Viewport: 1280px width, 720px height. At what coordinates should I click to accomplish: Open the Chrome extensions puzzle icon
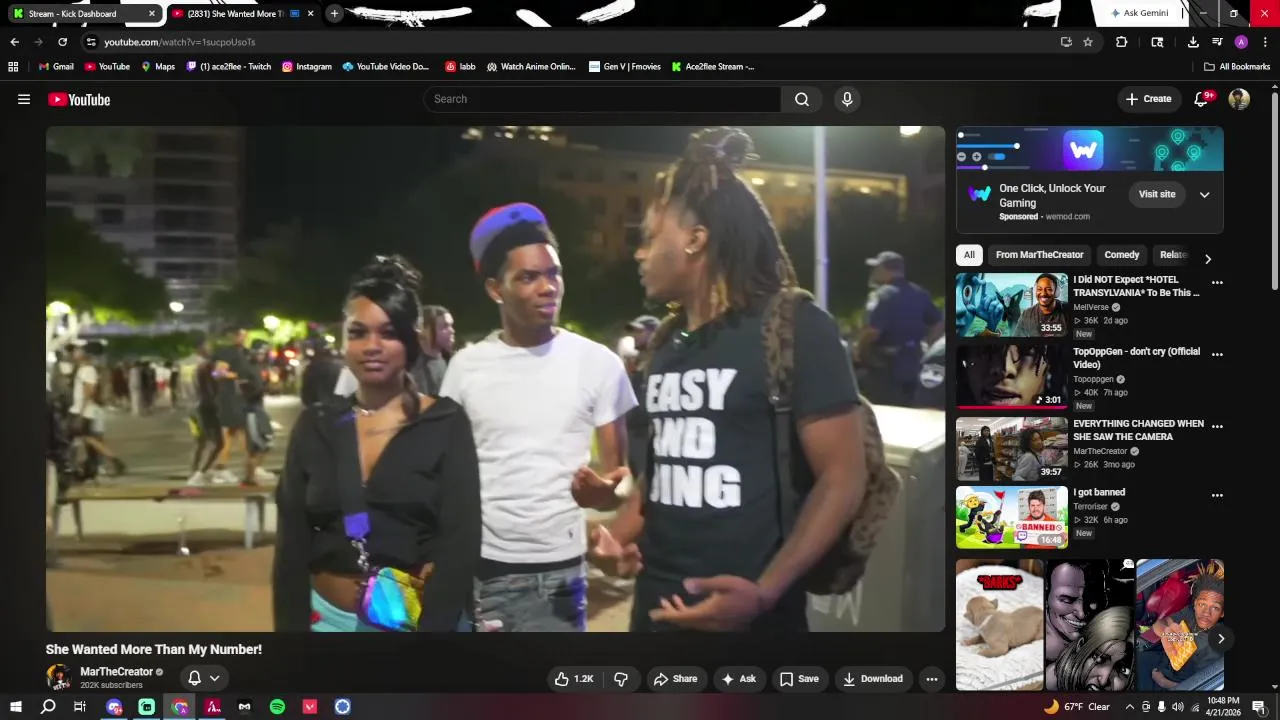tap(1121, 42)
